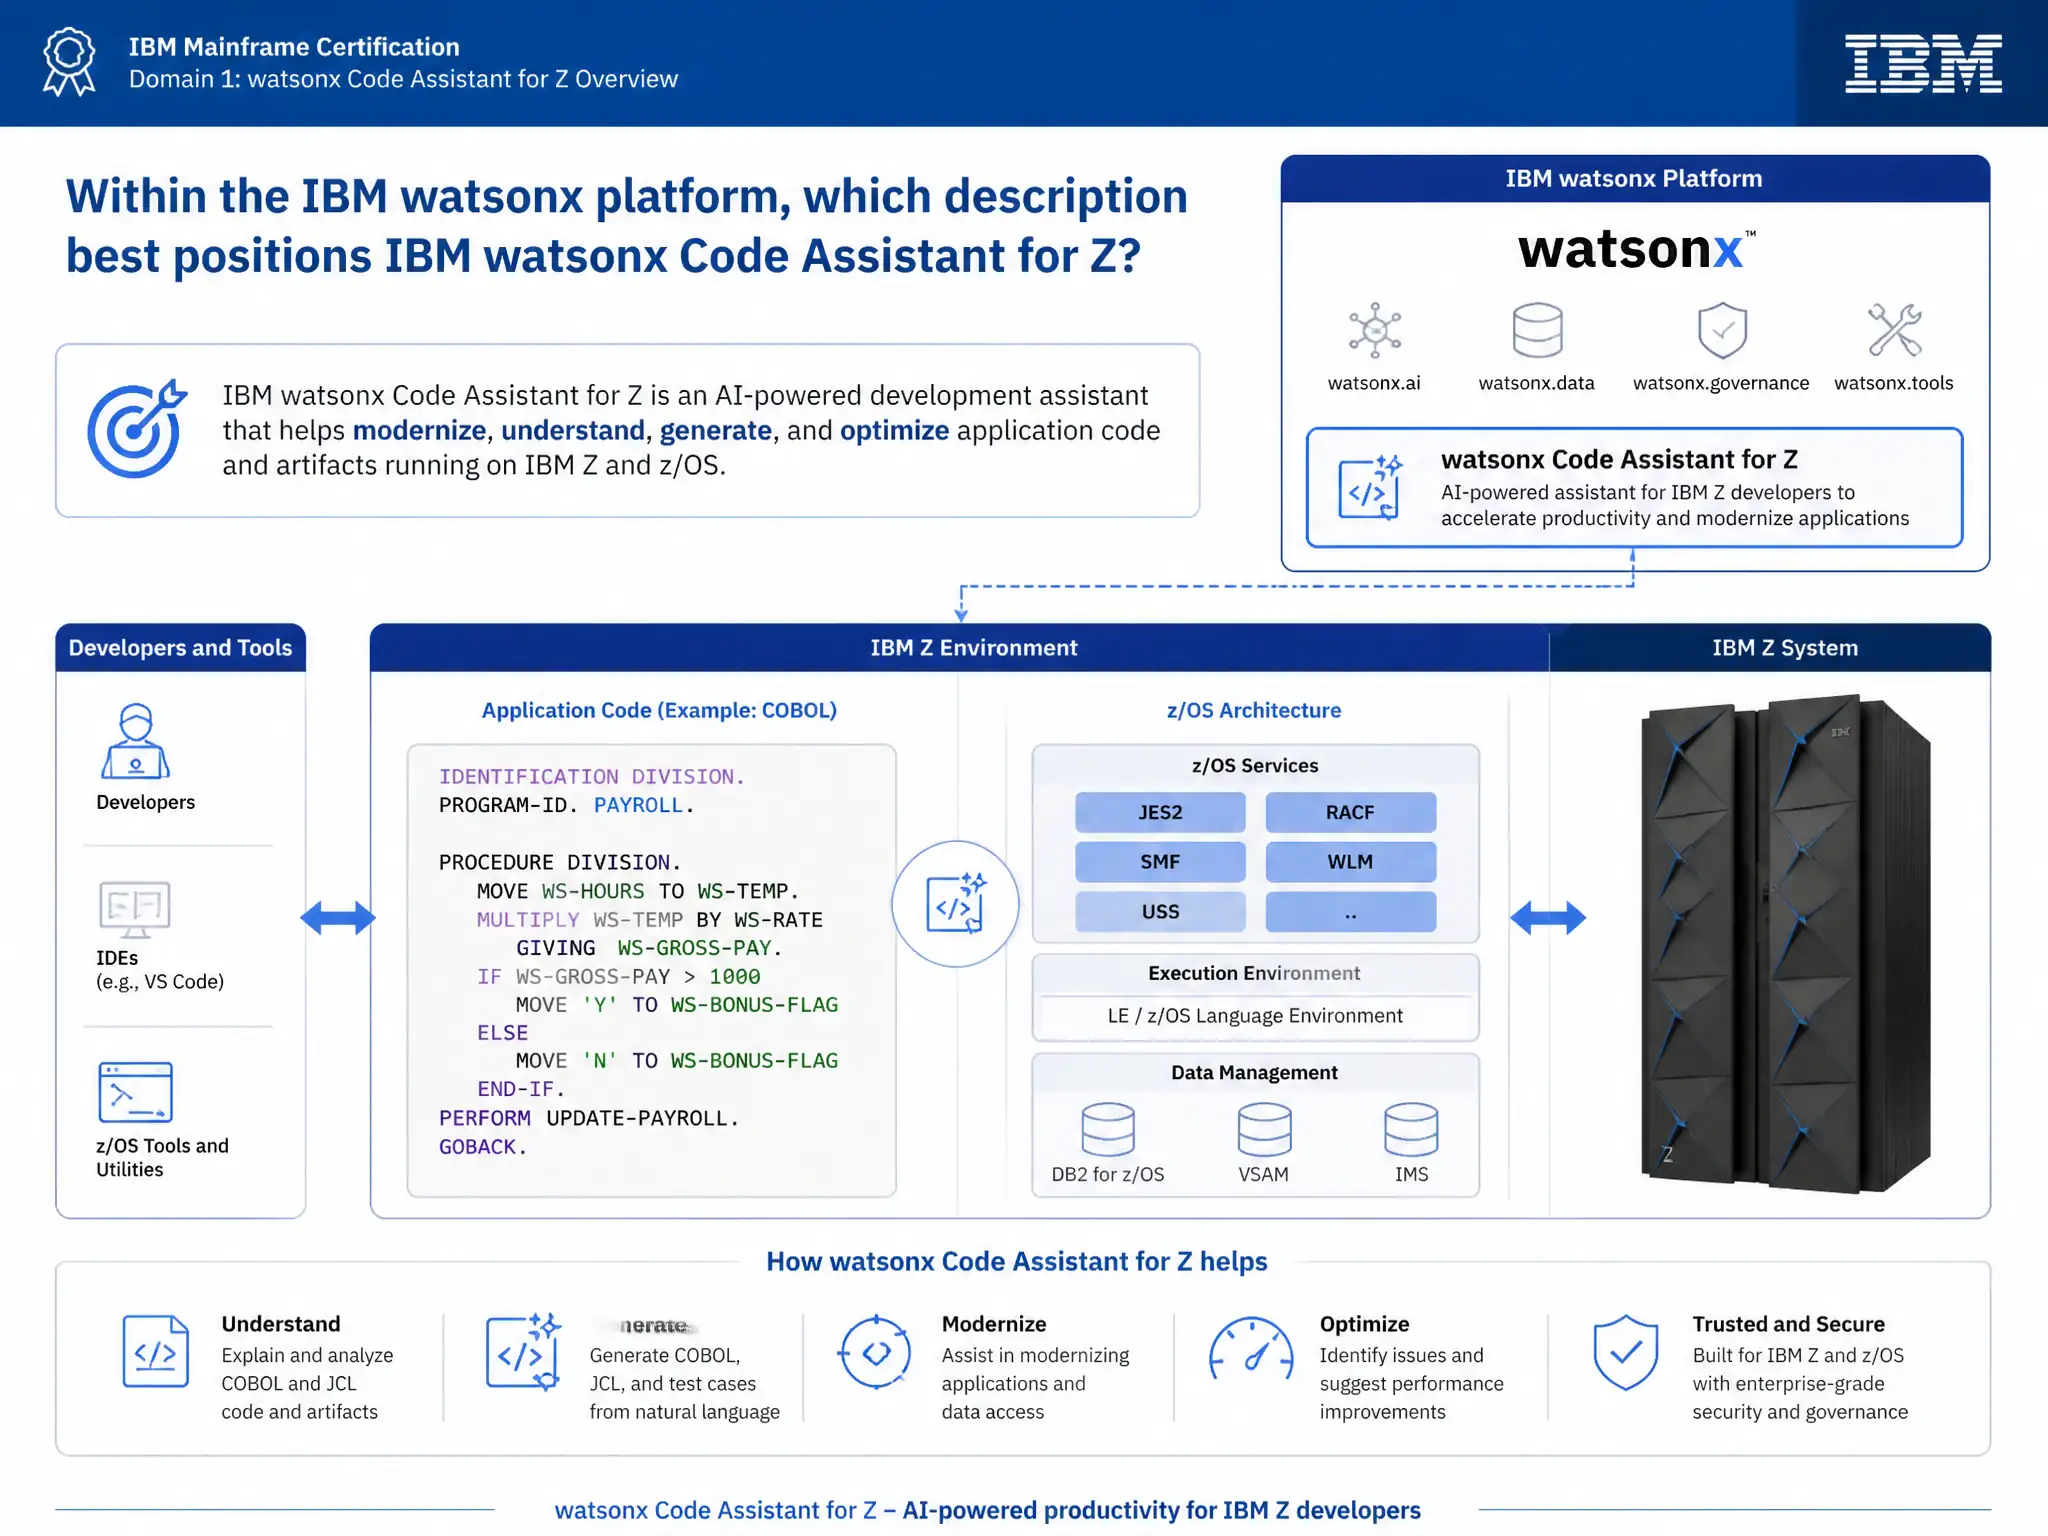2048x1536 pixels.
Task: Select the RACF service box
Action: 1350,812
